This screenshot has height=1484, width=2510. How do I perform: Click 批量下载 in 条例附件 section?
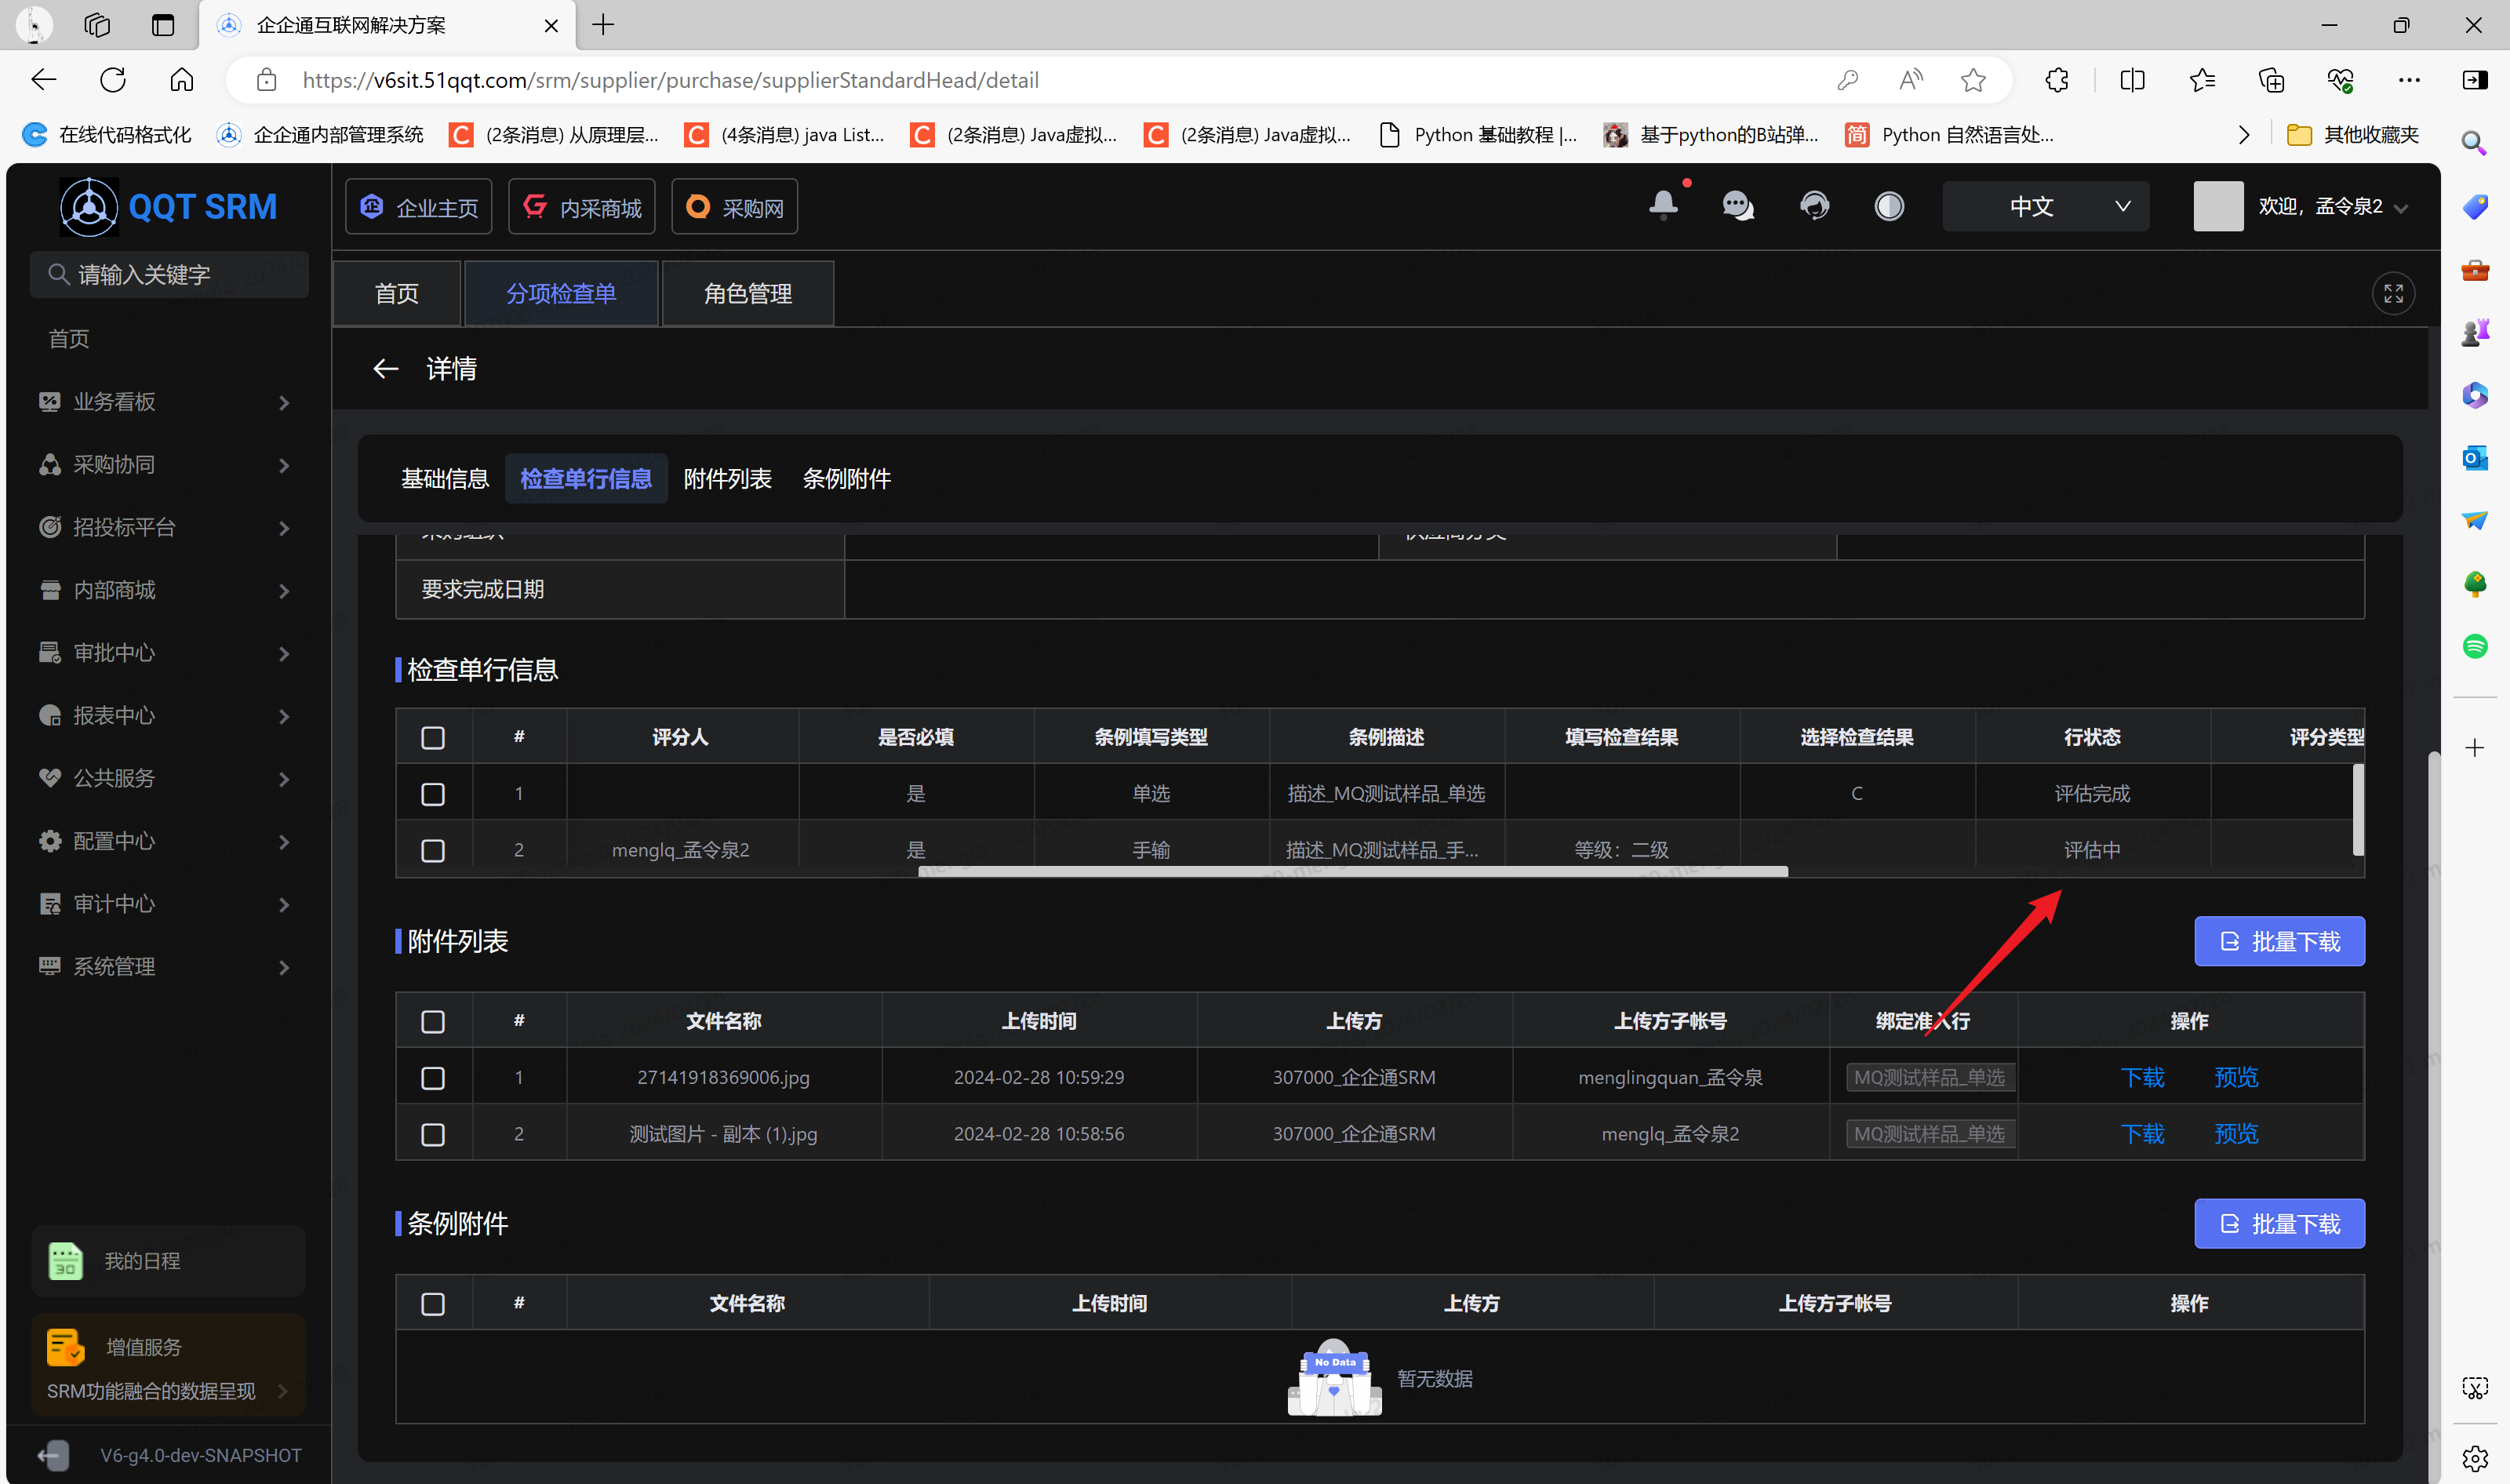coord(2279,1224)
